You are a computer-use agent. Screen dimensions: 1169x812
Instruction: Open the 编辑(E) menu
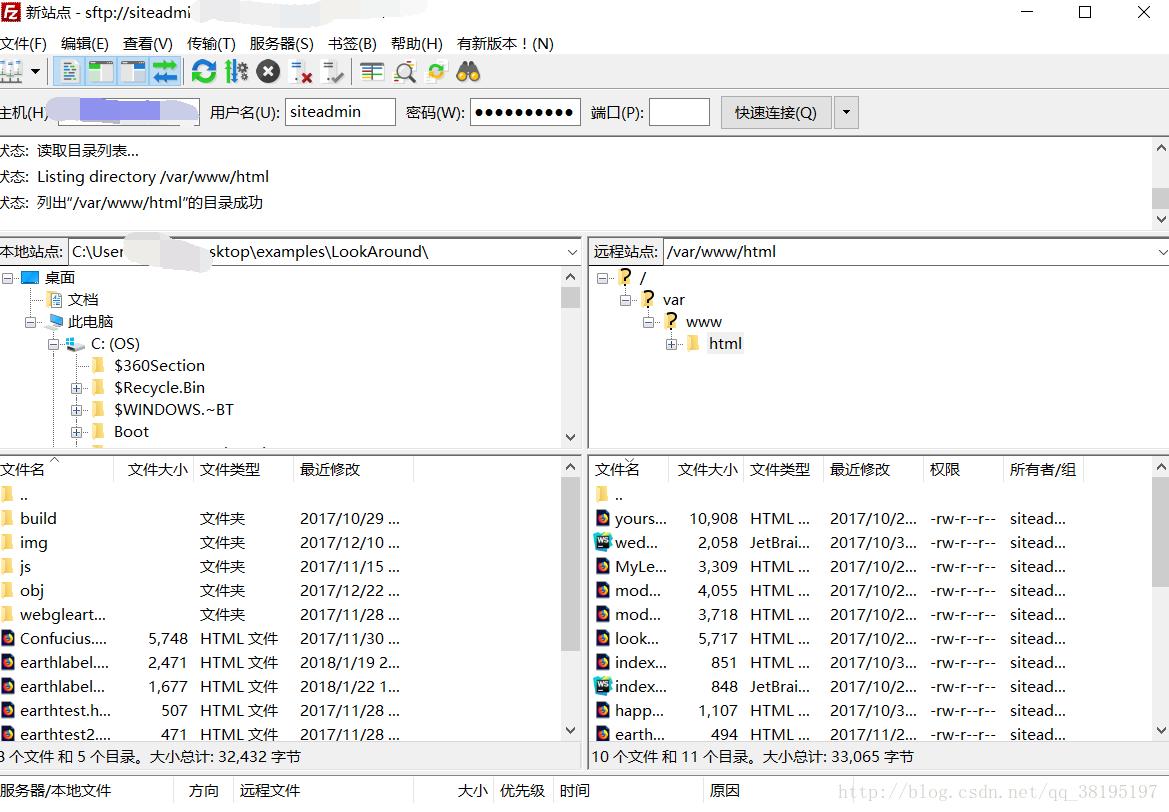(84, 44)
